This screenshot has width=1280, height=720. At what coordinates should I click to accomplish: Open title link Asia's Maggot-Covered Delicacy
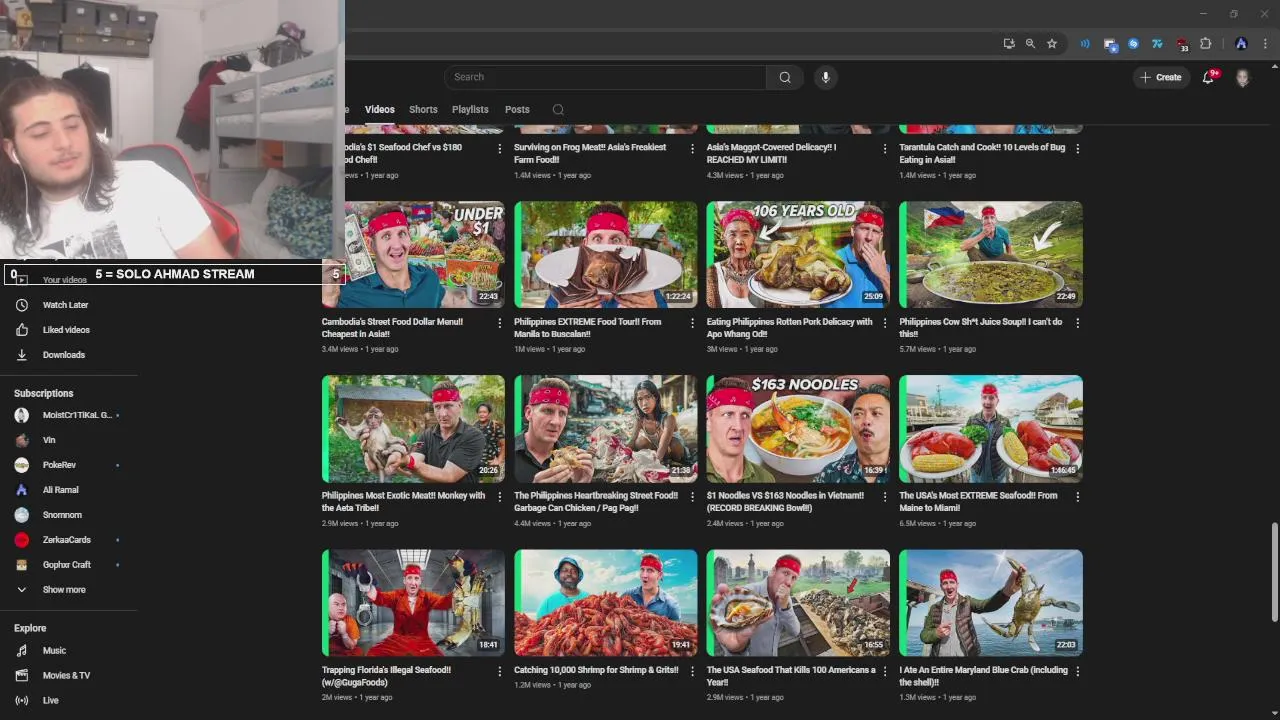point(771,153)
